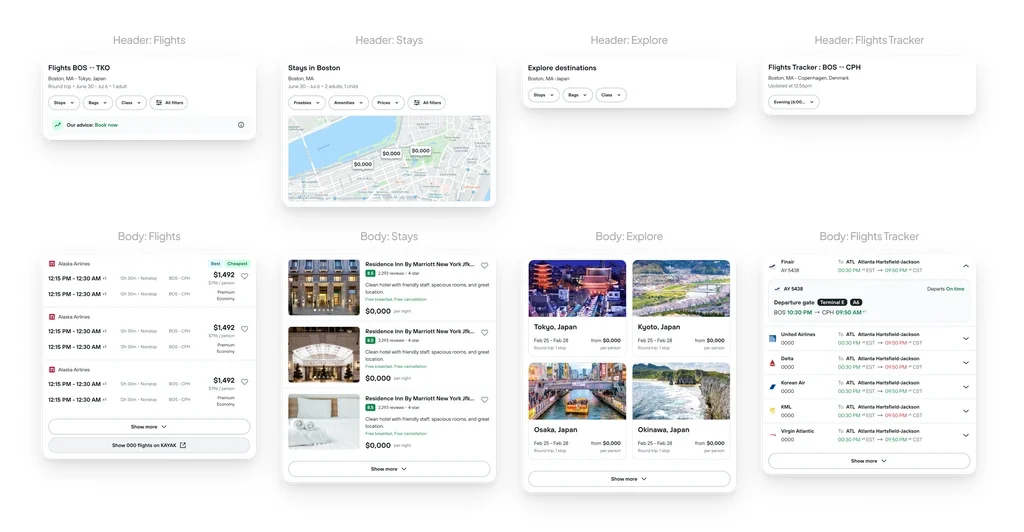Click the Departs On time status text
The height and width of the screenshot is (532, 1024).
click(x=945, y=289)
